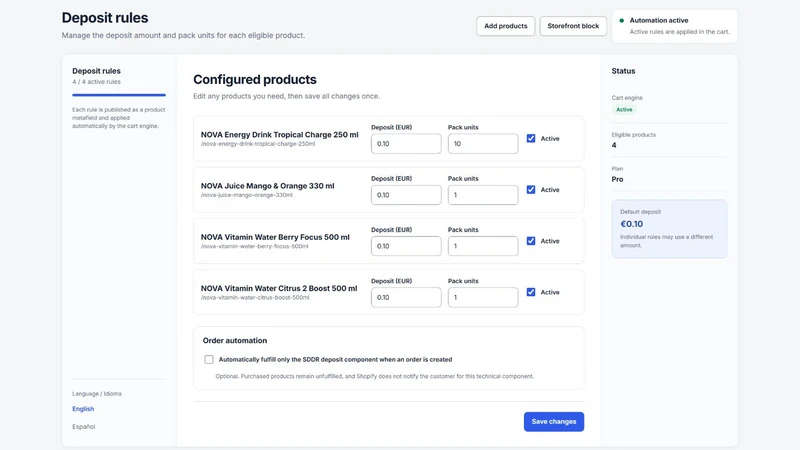Click the green Automation active status dot
The width and height of the screenshot is (800, 450).
coord(621,21)
